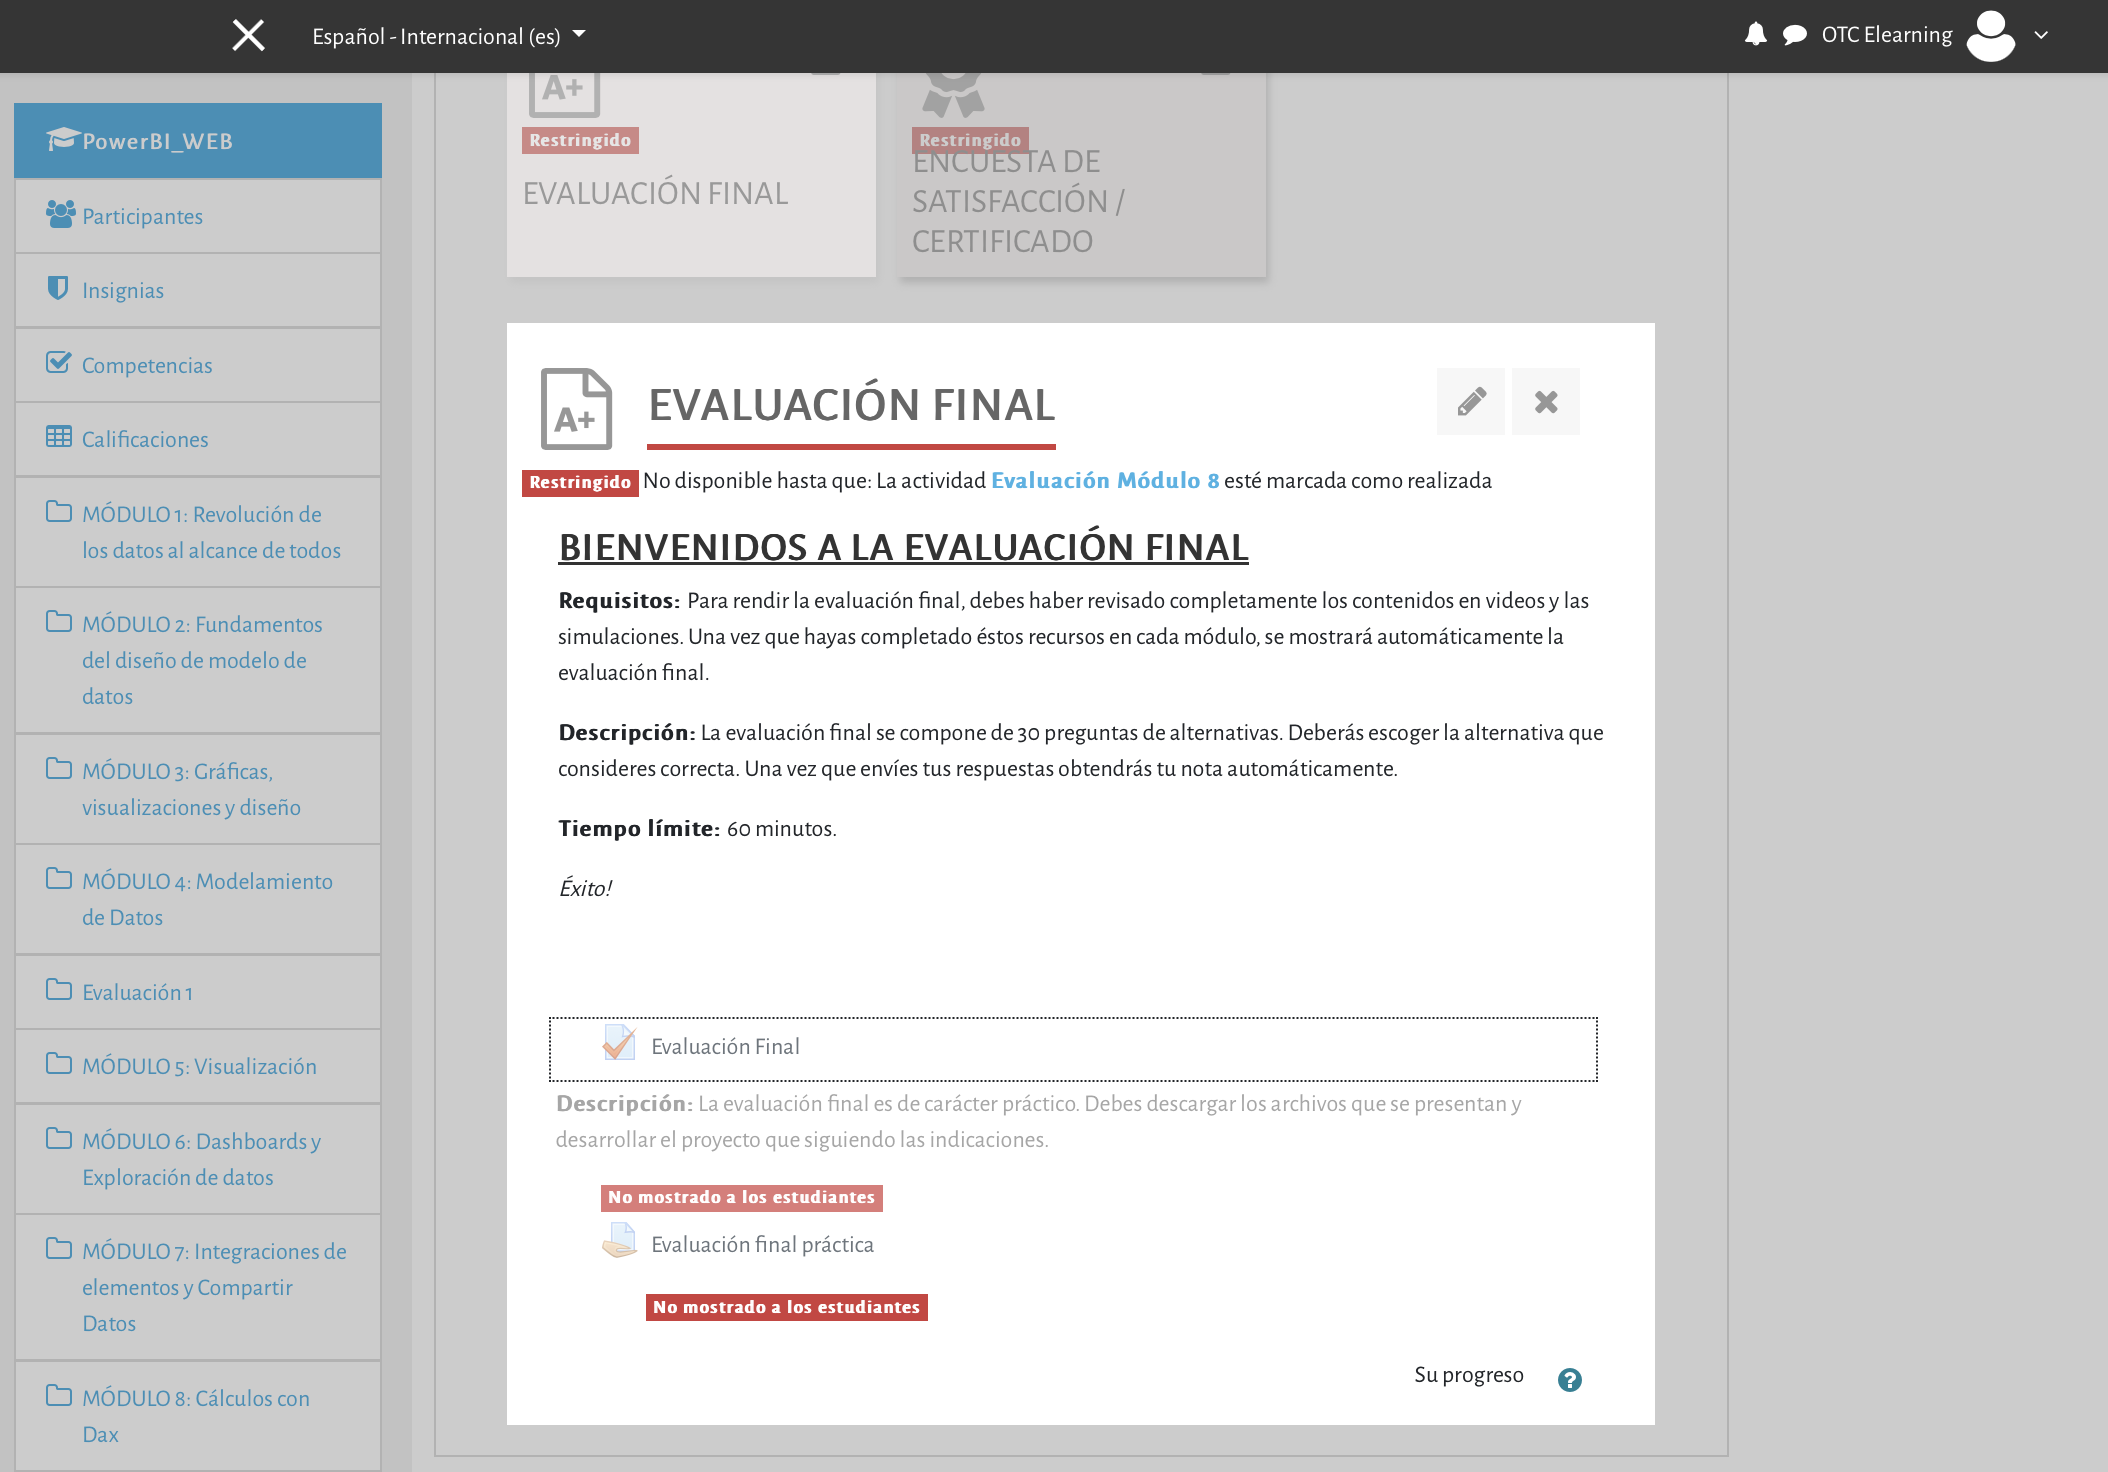Go to MÓDULO 6: Dashboards y Exploración
Viewport: 2108px width, 1472px height.
(x=198, y=1159)
